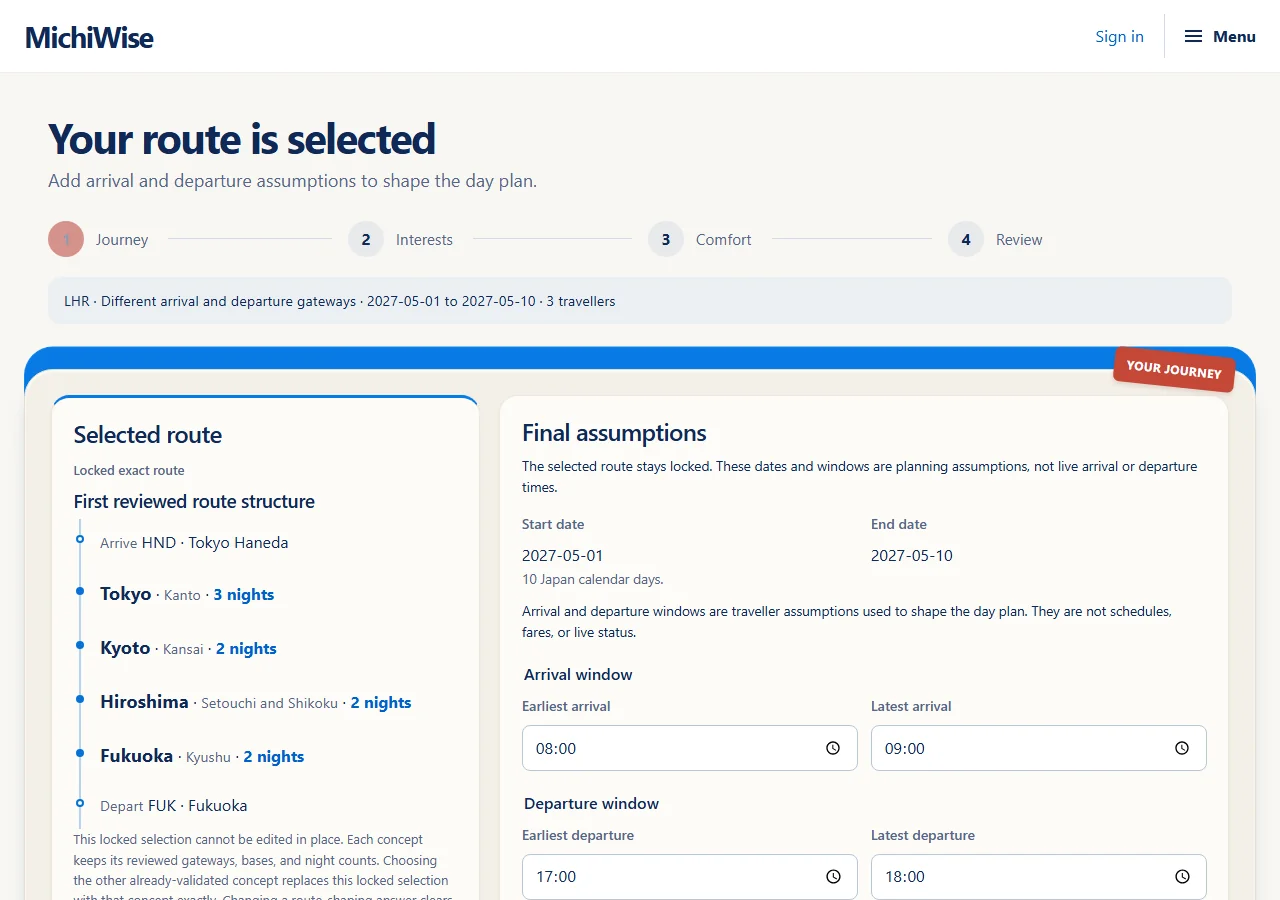Go to step 1 Journey
1280x900 pixels.
98,239
